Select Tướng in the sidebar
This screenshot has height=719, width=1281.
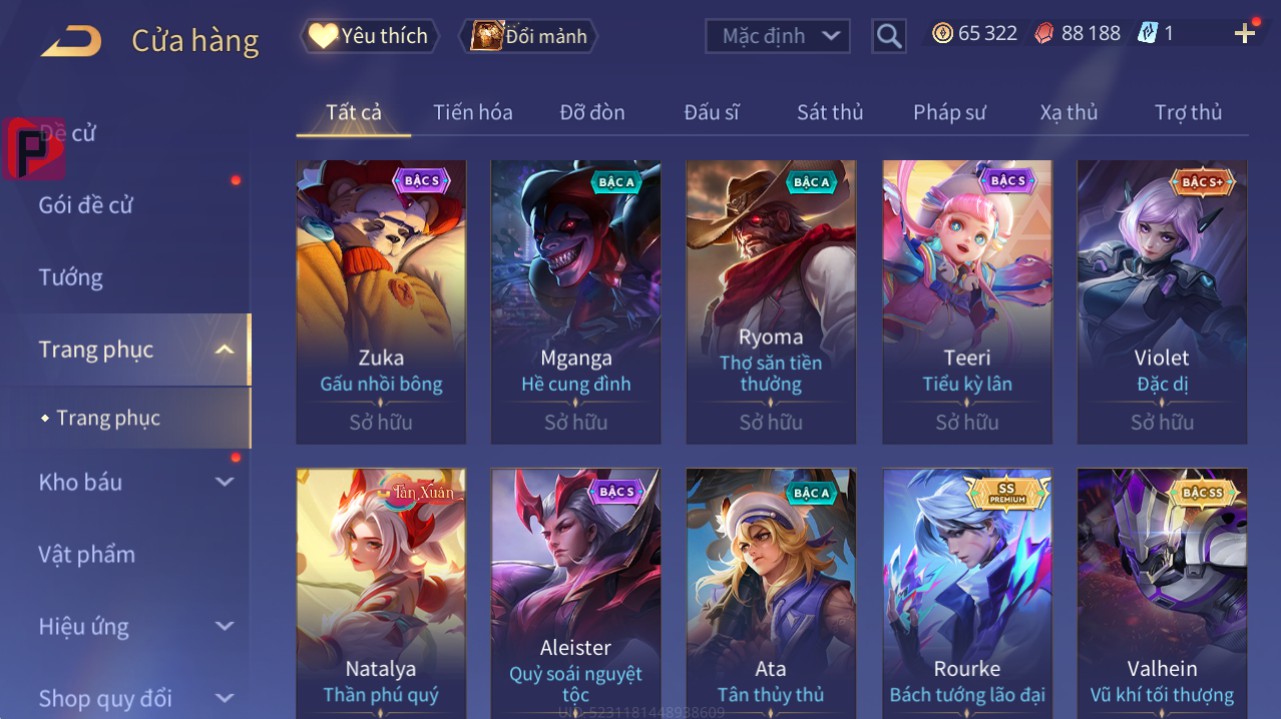(x=71, y=277)
